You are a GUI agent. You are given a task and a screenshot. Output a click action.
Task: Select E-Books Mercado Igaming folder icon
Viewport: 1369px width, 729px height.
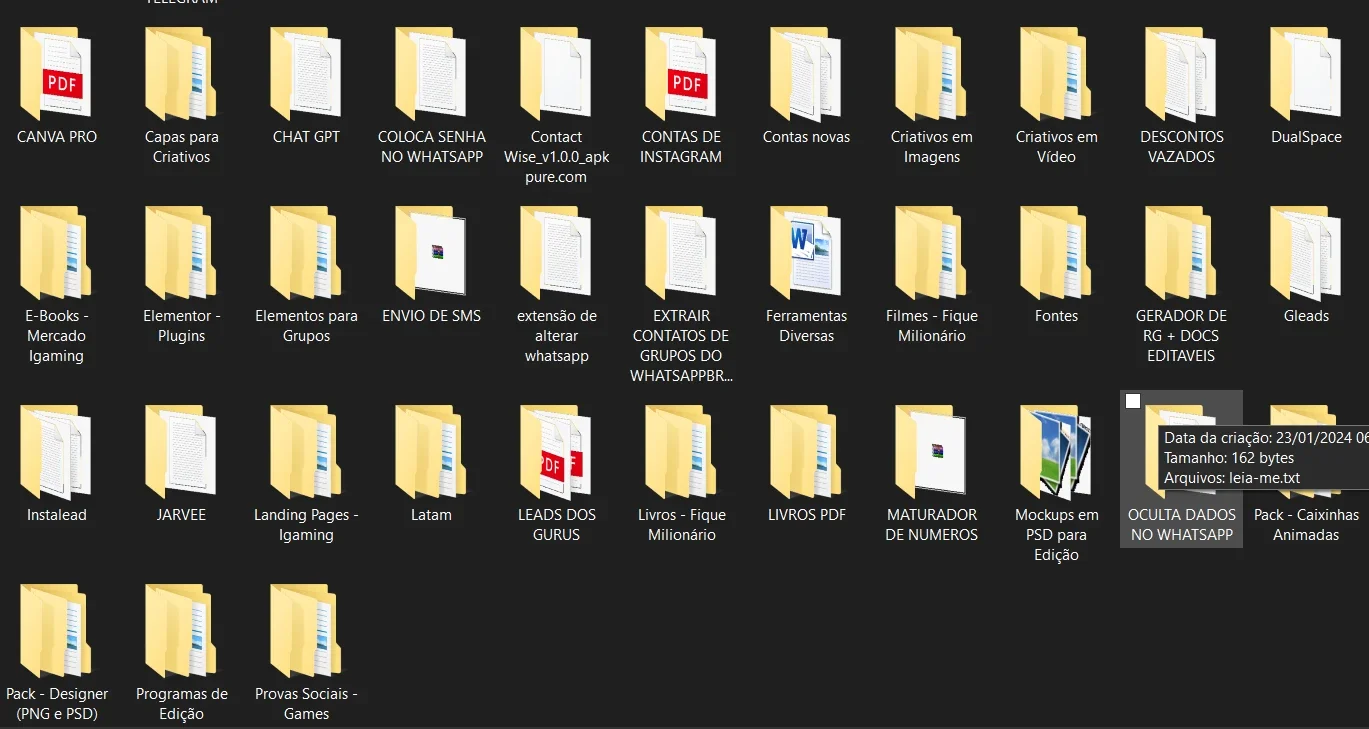coord(56,252)
